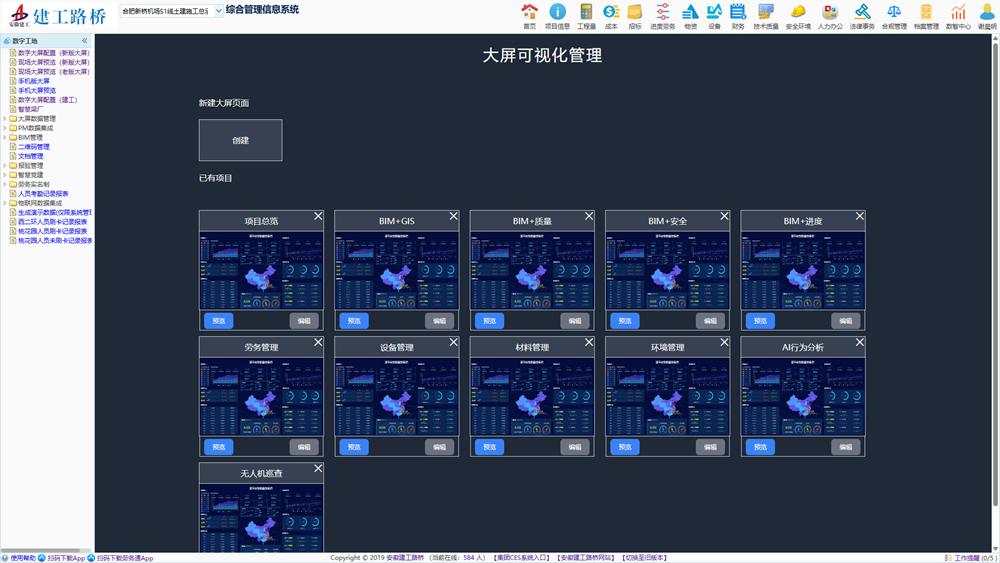Image resolution: width=1000 pixels, height=563 pixels.
Task: Open the 安全环境 helmet icon
Action: pyautogui.click(x=798, y=12)
